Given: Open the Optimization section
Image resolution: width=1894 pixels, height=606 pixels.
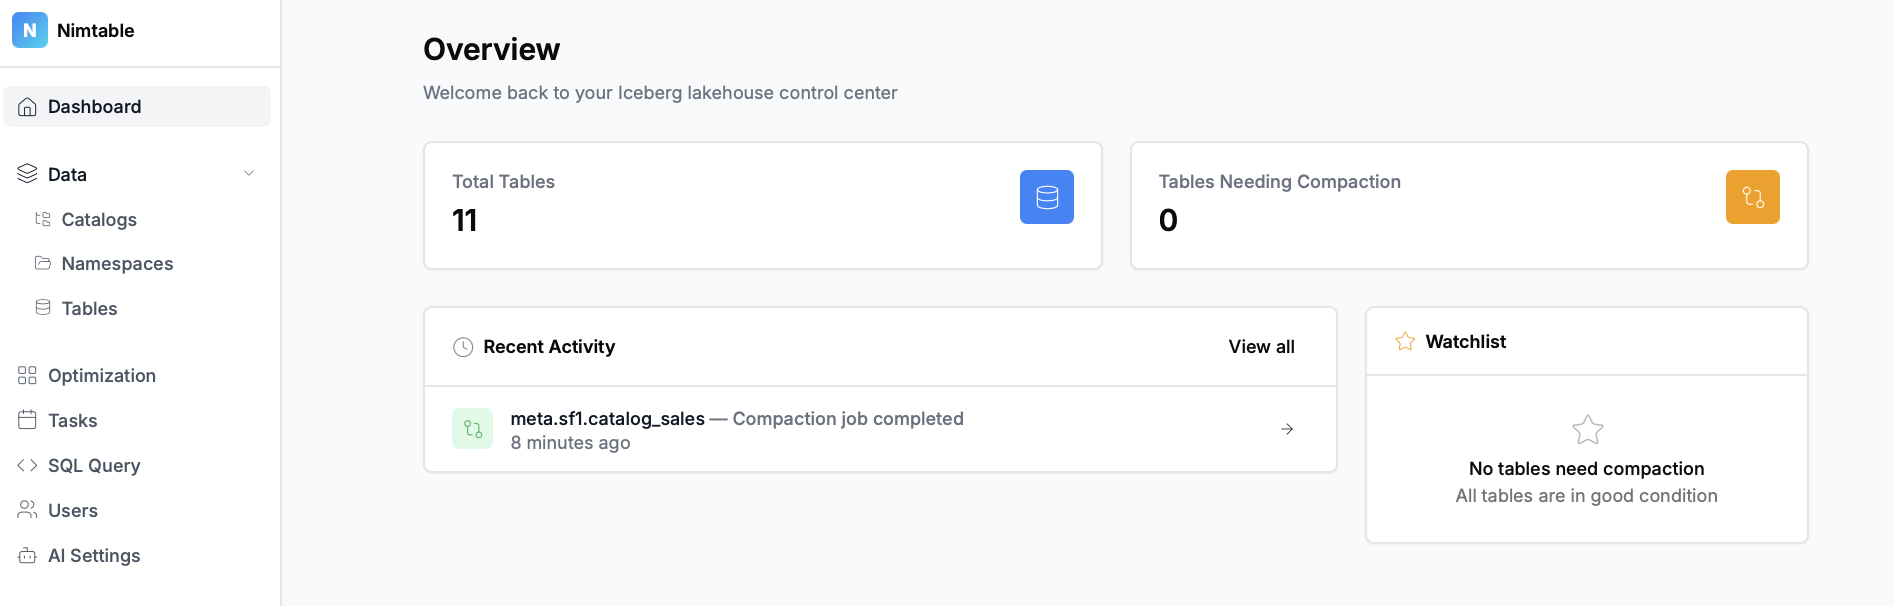Looking at the screenshot, I should (x=101, y=376).
